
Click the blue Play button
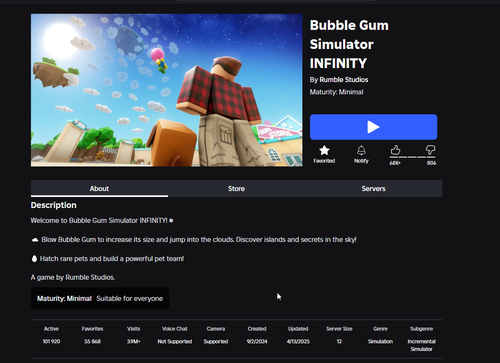pos(373,127)
